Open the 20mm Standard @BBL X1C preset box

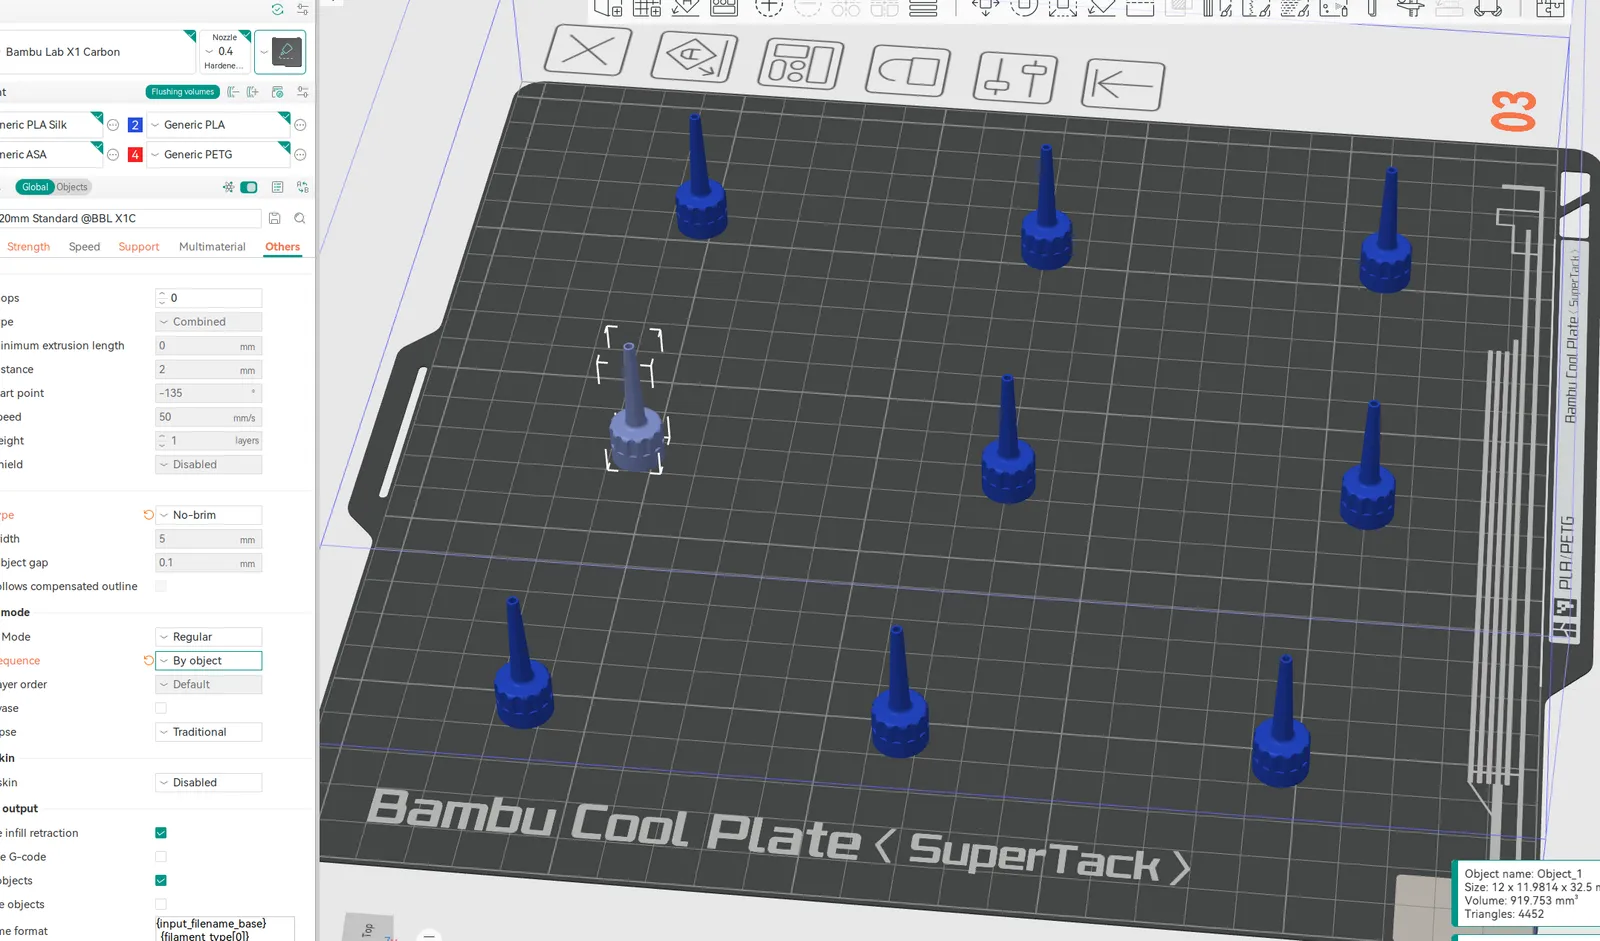coord(130,218)
